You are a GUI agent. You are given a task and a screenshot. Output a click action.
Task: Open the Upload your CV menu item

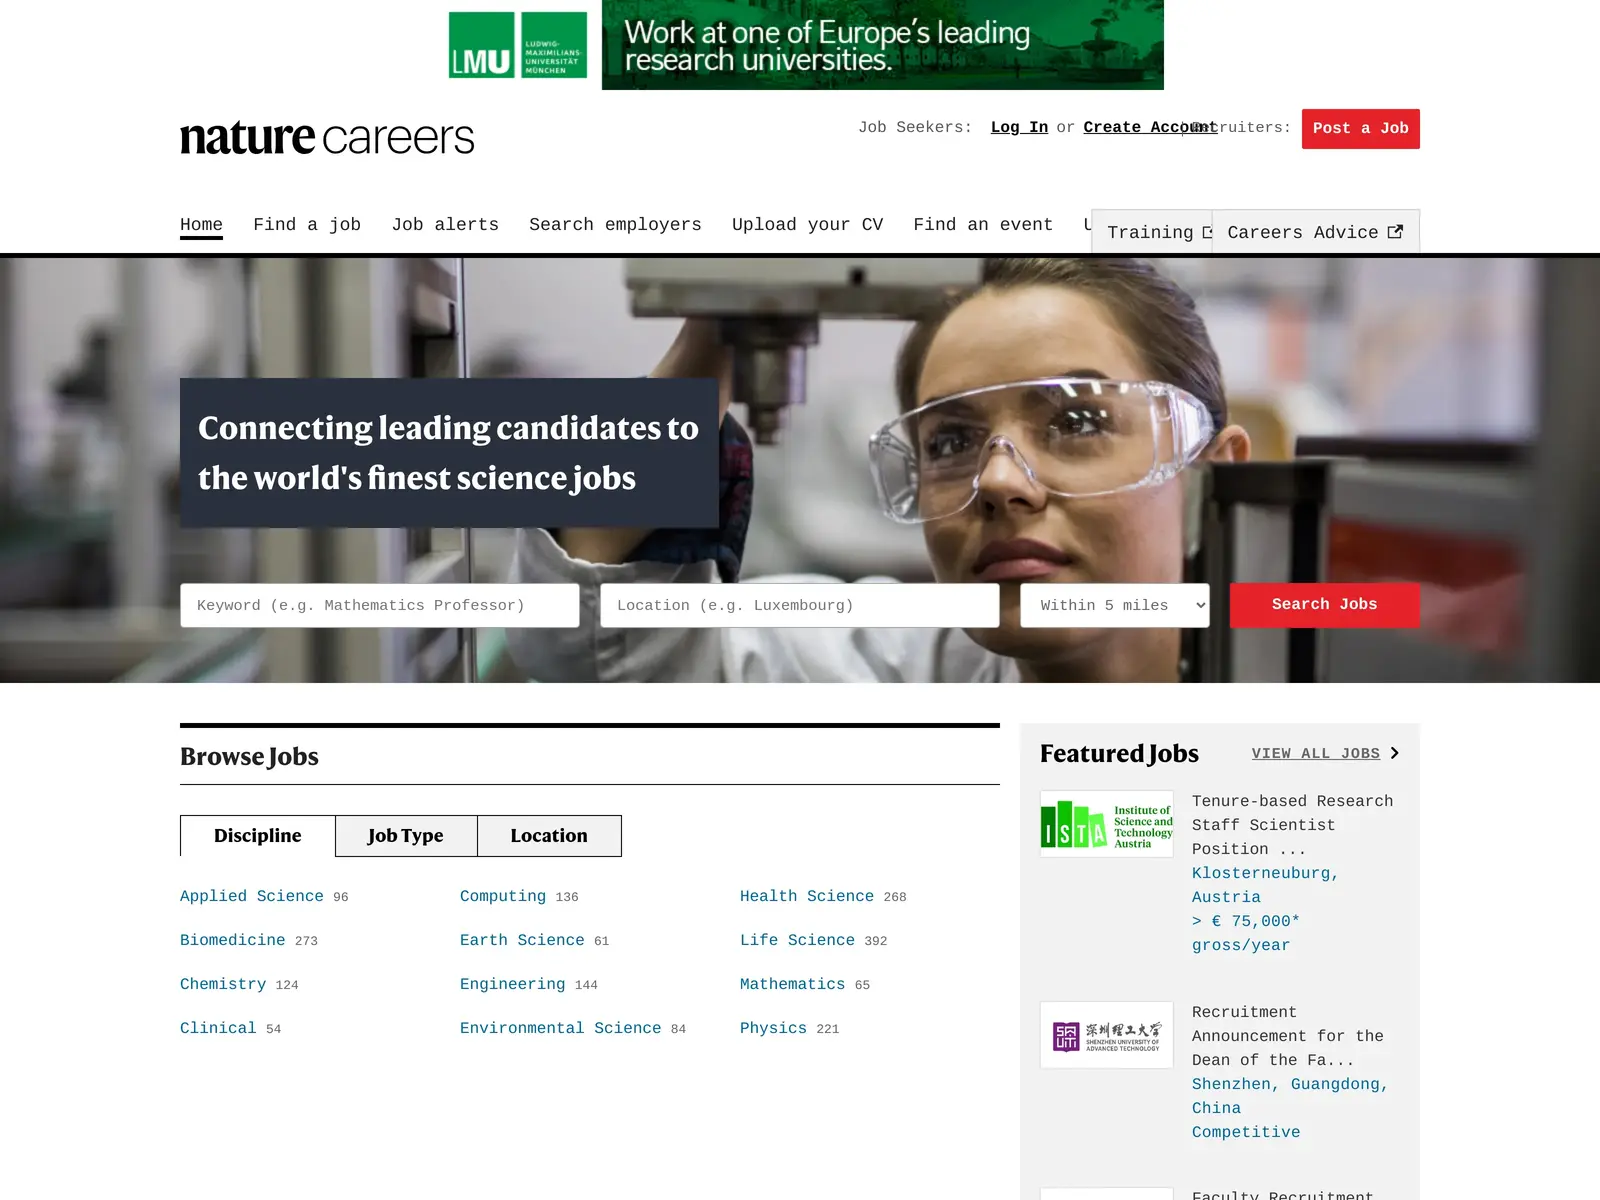[807, 225]
